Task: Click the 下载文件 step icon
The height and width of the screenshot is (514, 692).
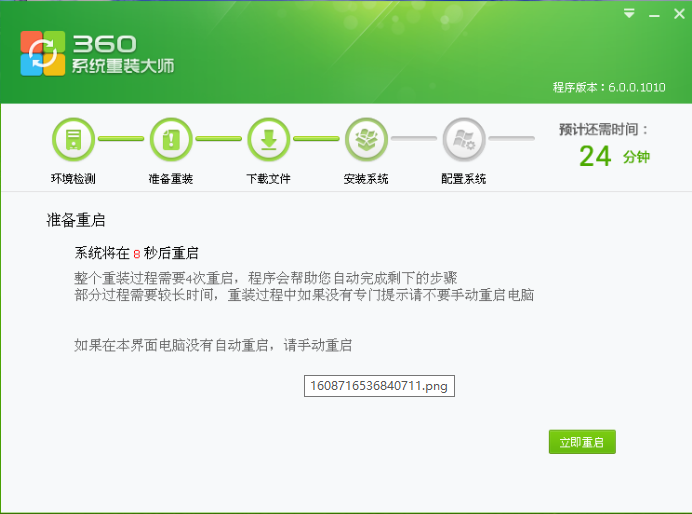Action: click(268, 139)
